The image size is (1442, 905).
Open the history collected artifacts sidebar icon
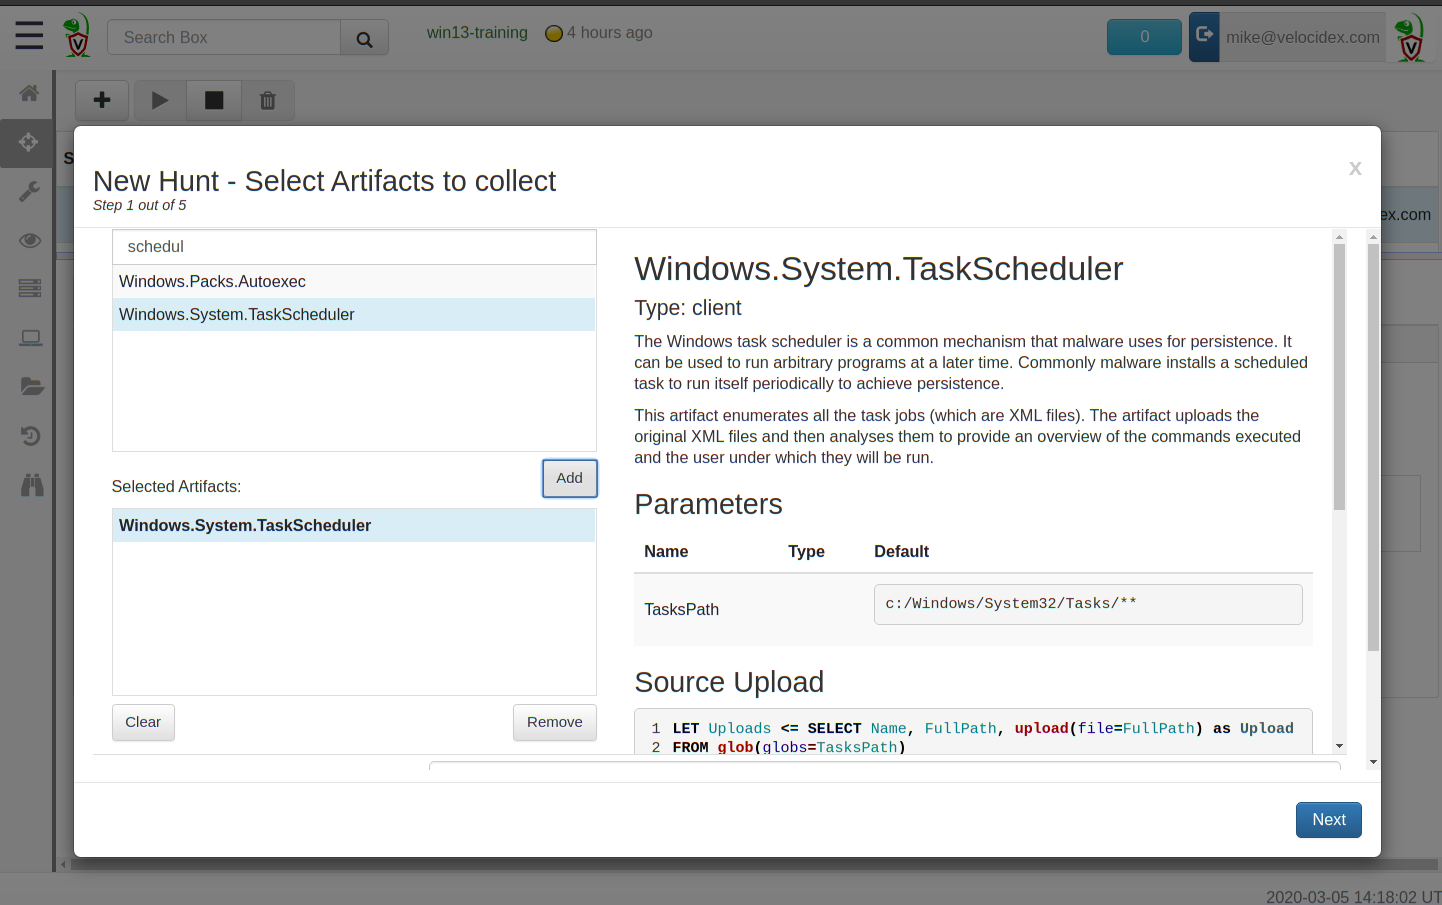tap(30, 436)
